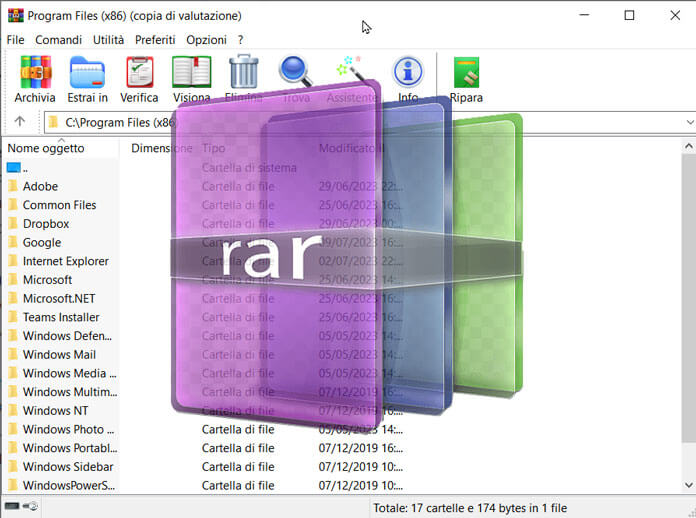Click the Windows Sidebar folder icon
This screenshot has height=518, width=696.
(13, 466)
